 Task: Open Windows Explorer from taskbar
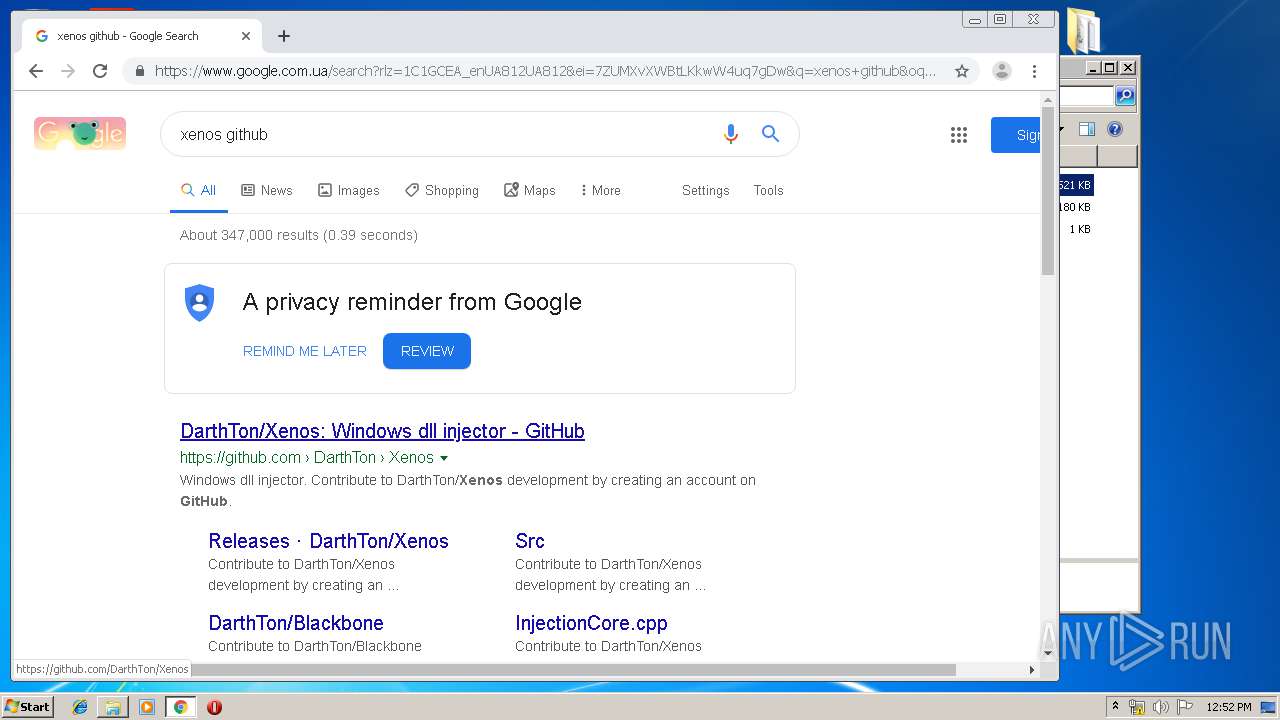pos(113,707)
